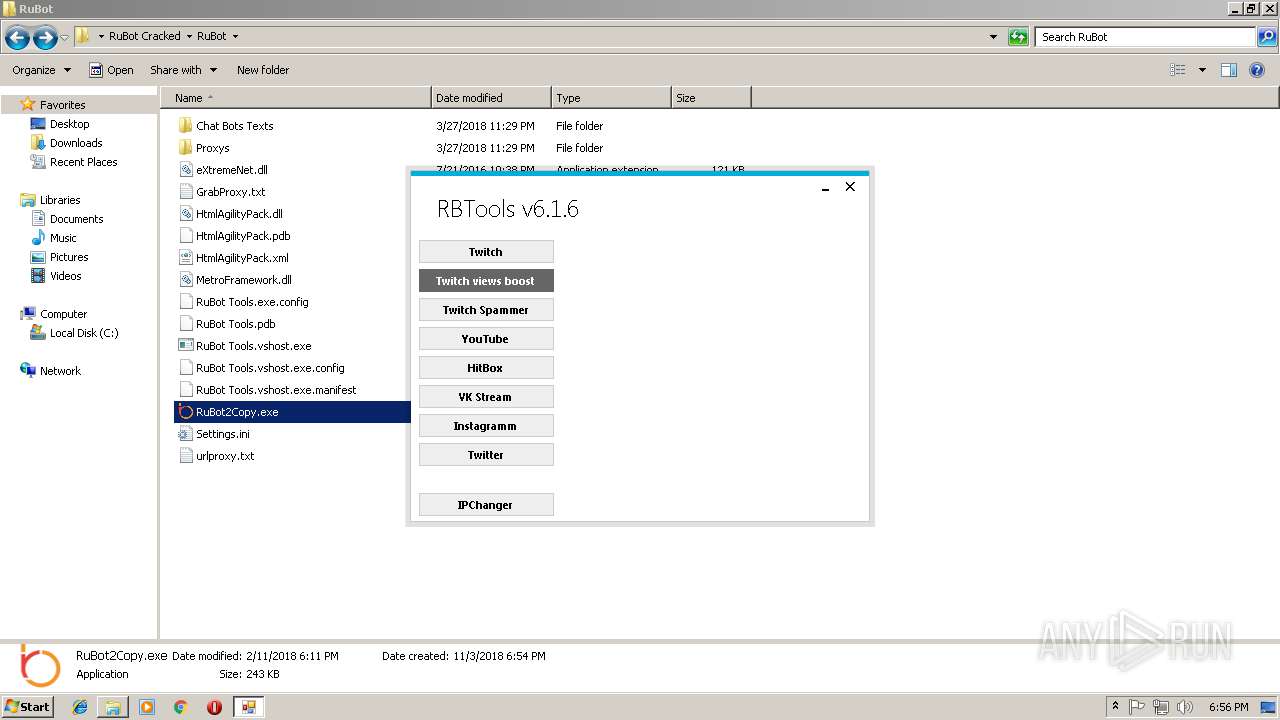Image resolution: width=1280 pixels, height=720 pixels.
Task: Click the Search RuBot field
Action: click(x=1144, y=37)
